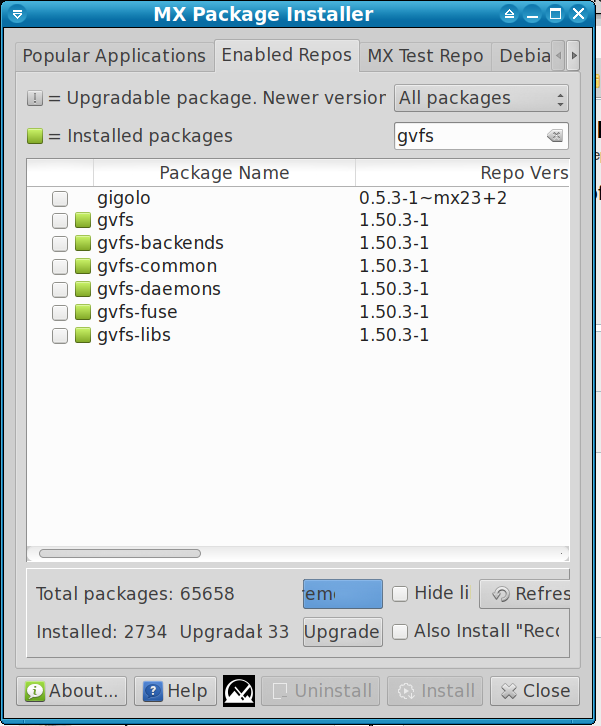Enable the gvfs-libs checkbox
This screenshot has height=726, width=601.
tap(60, 336)
